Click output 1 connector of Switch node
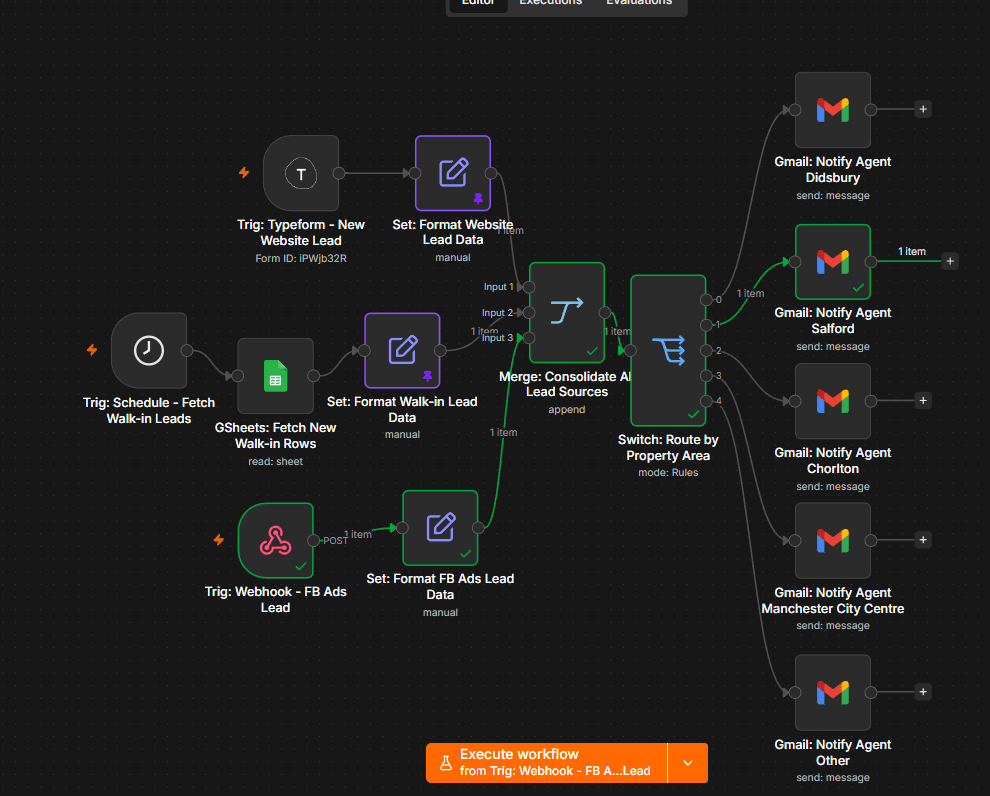 tap(706, 325)
